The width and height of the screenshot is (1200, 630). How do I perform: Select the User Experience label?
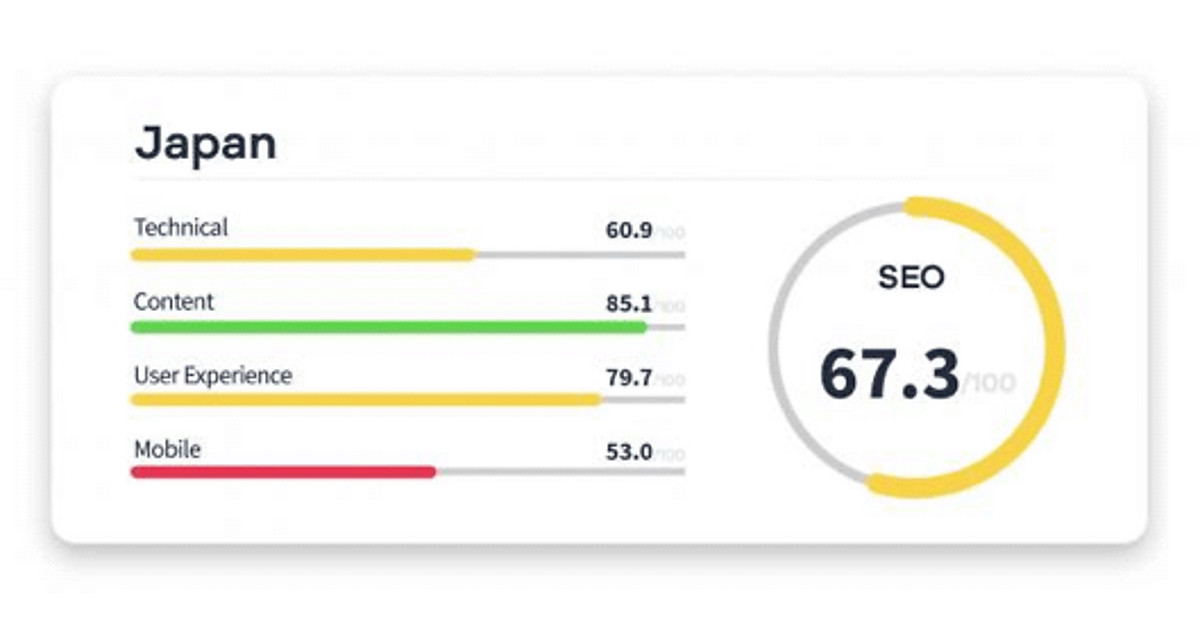[213, 376]
